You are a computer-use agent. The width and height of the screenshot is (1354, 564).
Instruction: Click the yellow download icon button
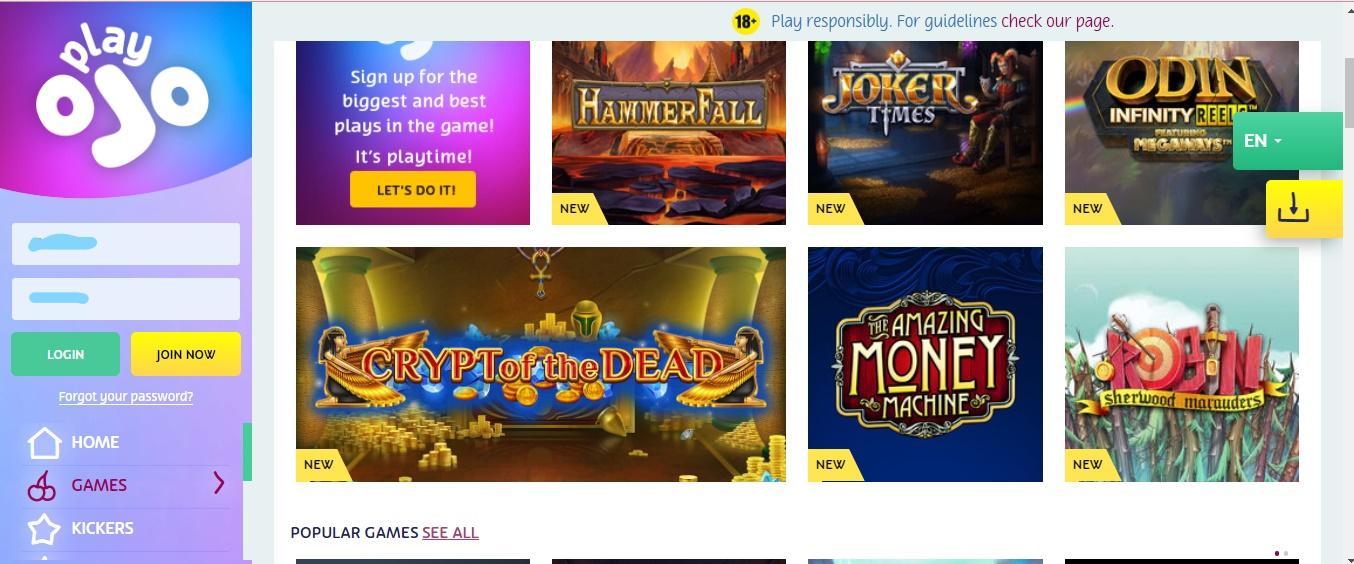tap(1304, 209)
